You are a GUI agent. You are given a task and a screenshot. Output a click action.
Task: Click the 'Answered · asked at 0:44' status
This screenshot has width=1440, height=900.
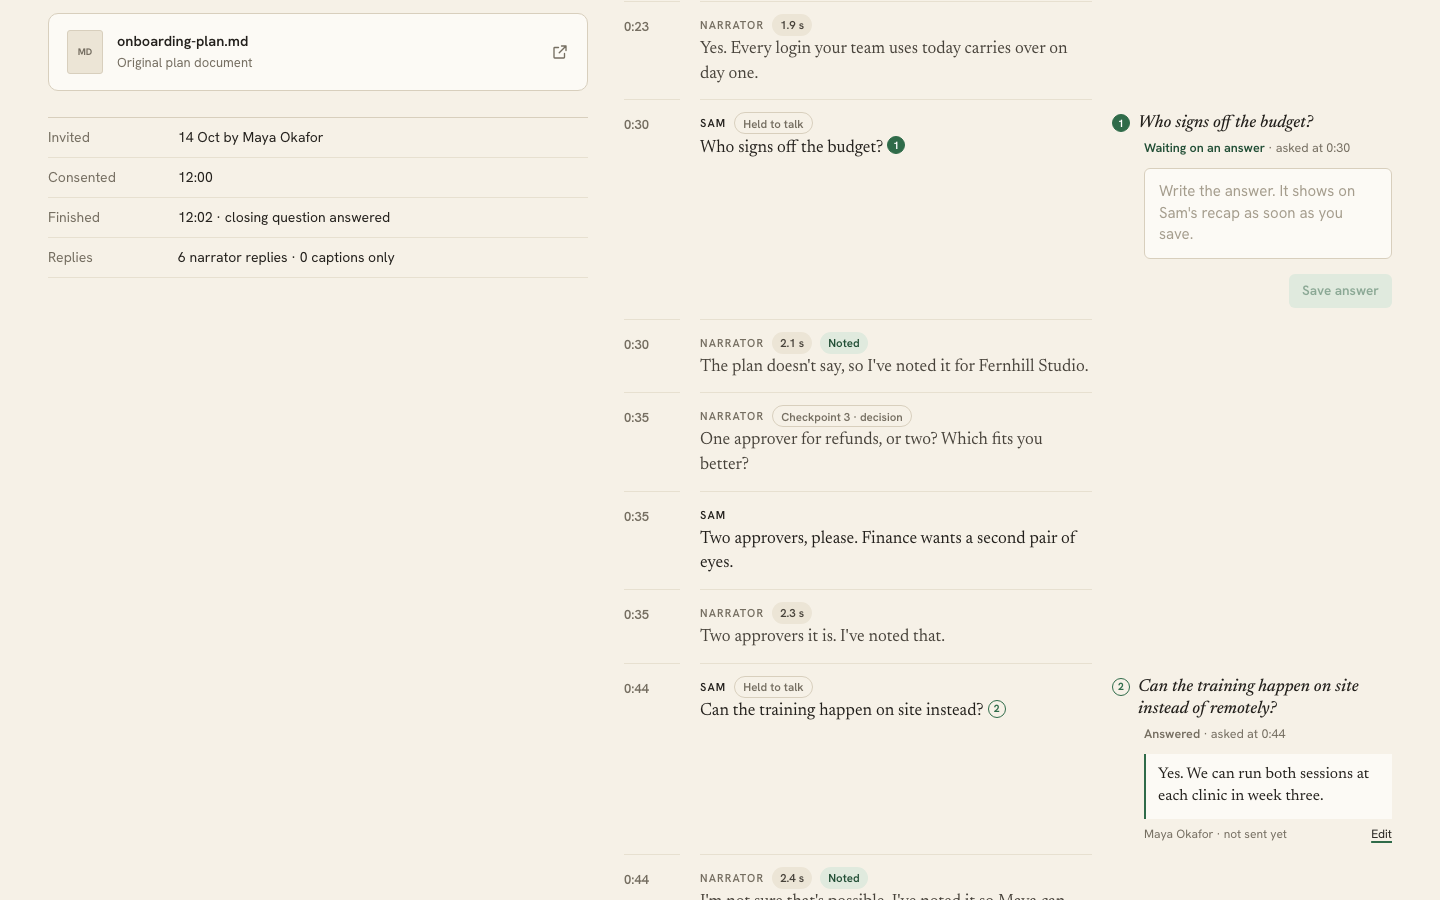click(1215, 734)
